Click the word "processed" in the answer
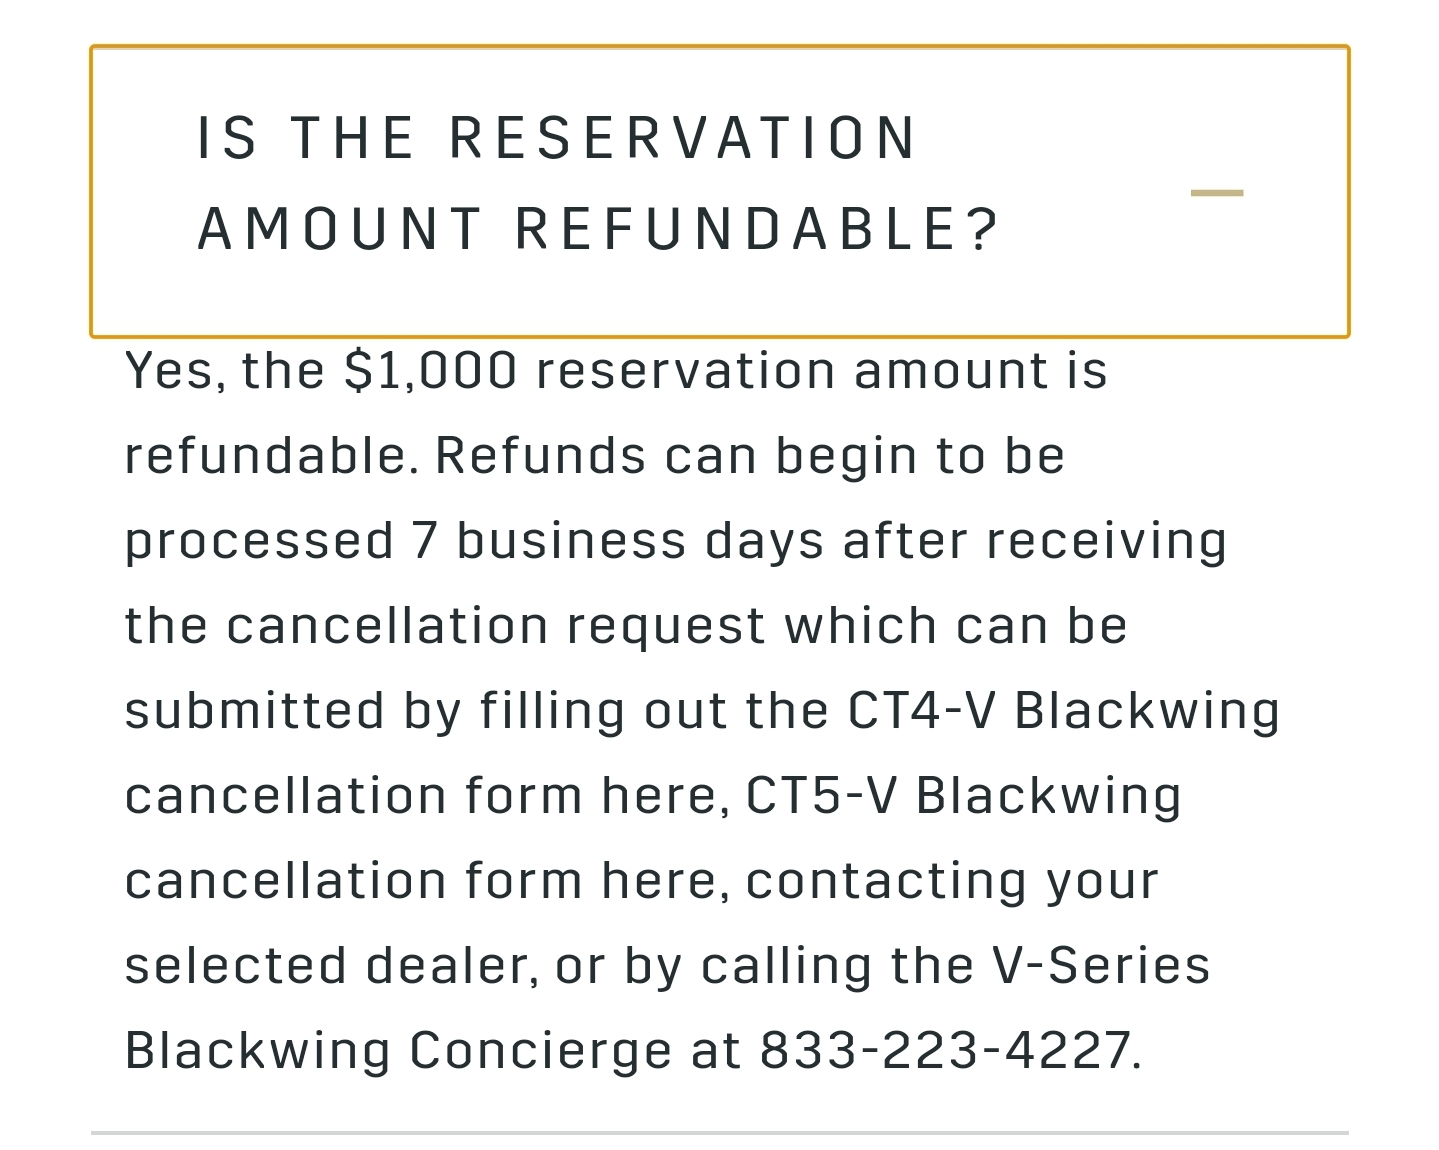This screenshot has width=1439, height=1150. 259,541
